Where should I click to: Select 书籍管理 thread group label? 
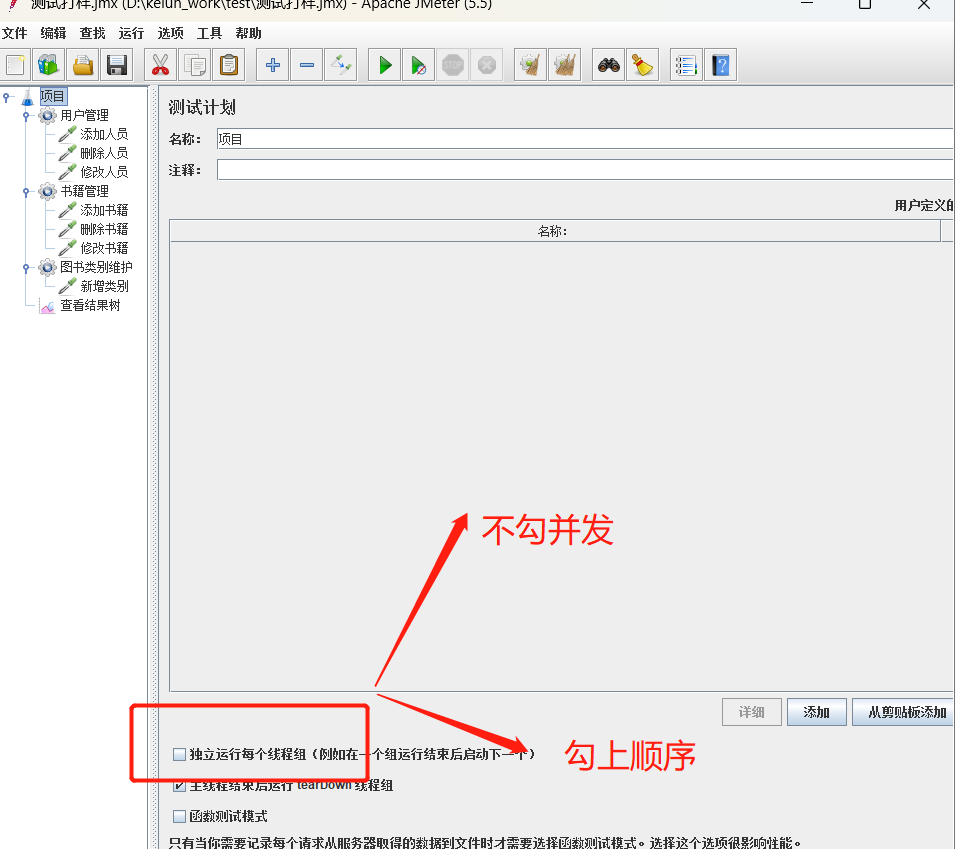[x=84, y=191]
